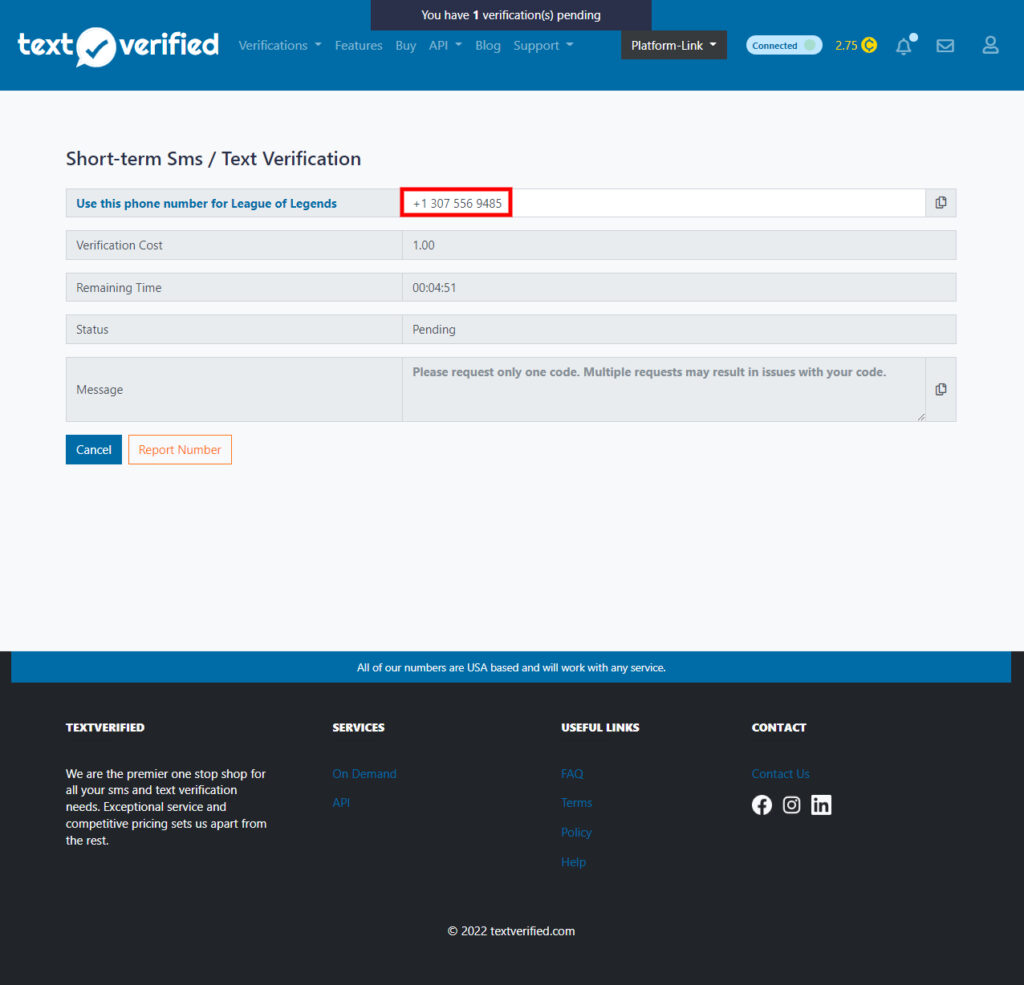The height and width of the screenshot is (985, 1024).
Task: Click the Report Number button
Action: [180, 449]
